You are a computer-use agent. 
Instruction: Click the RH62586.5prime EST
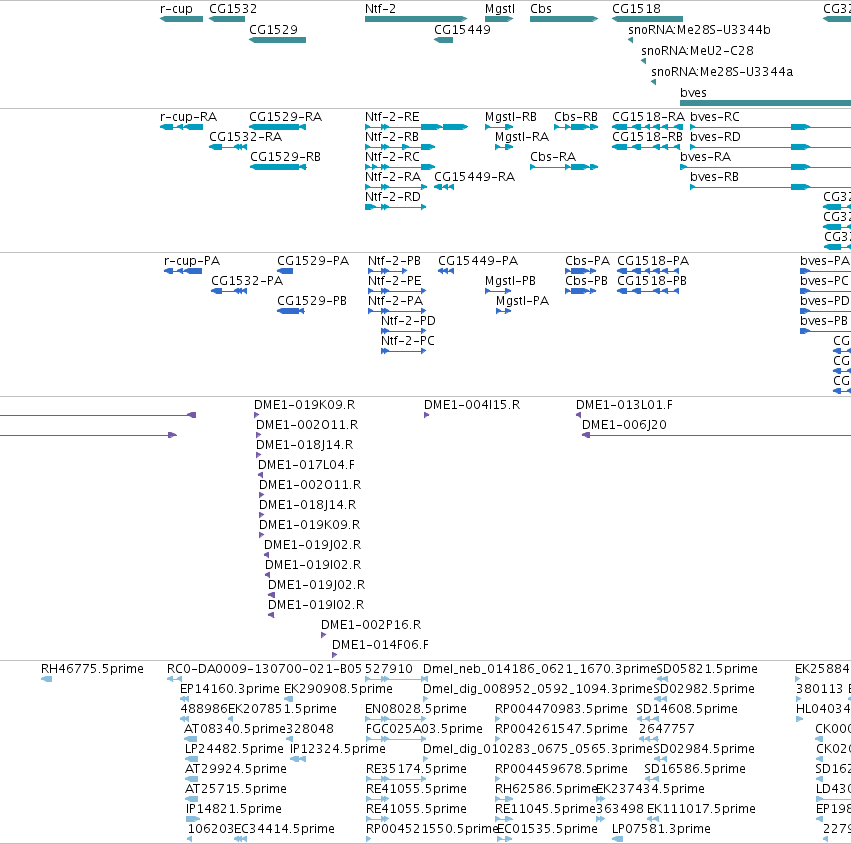[504, 799]
